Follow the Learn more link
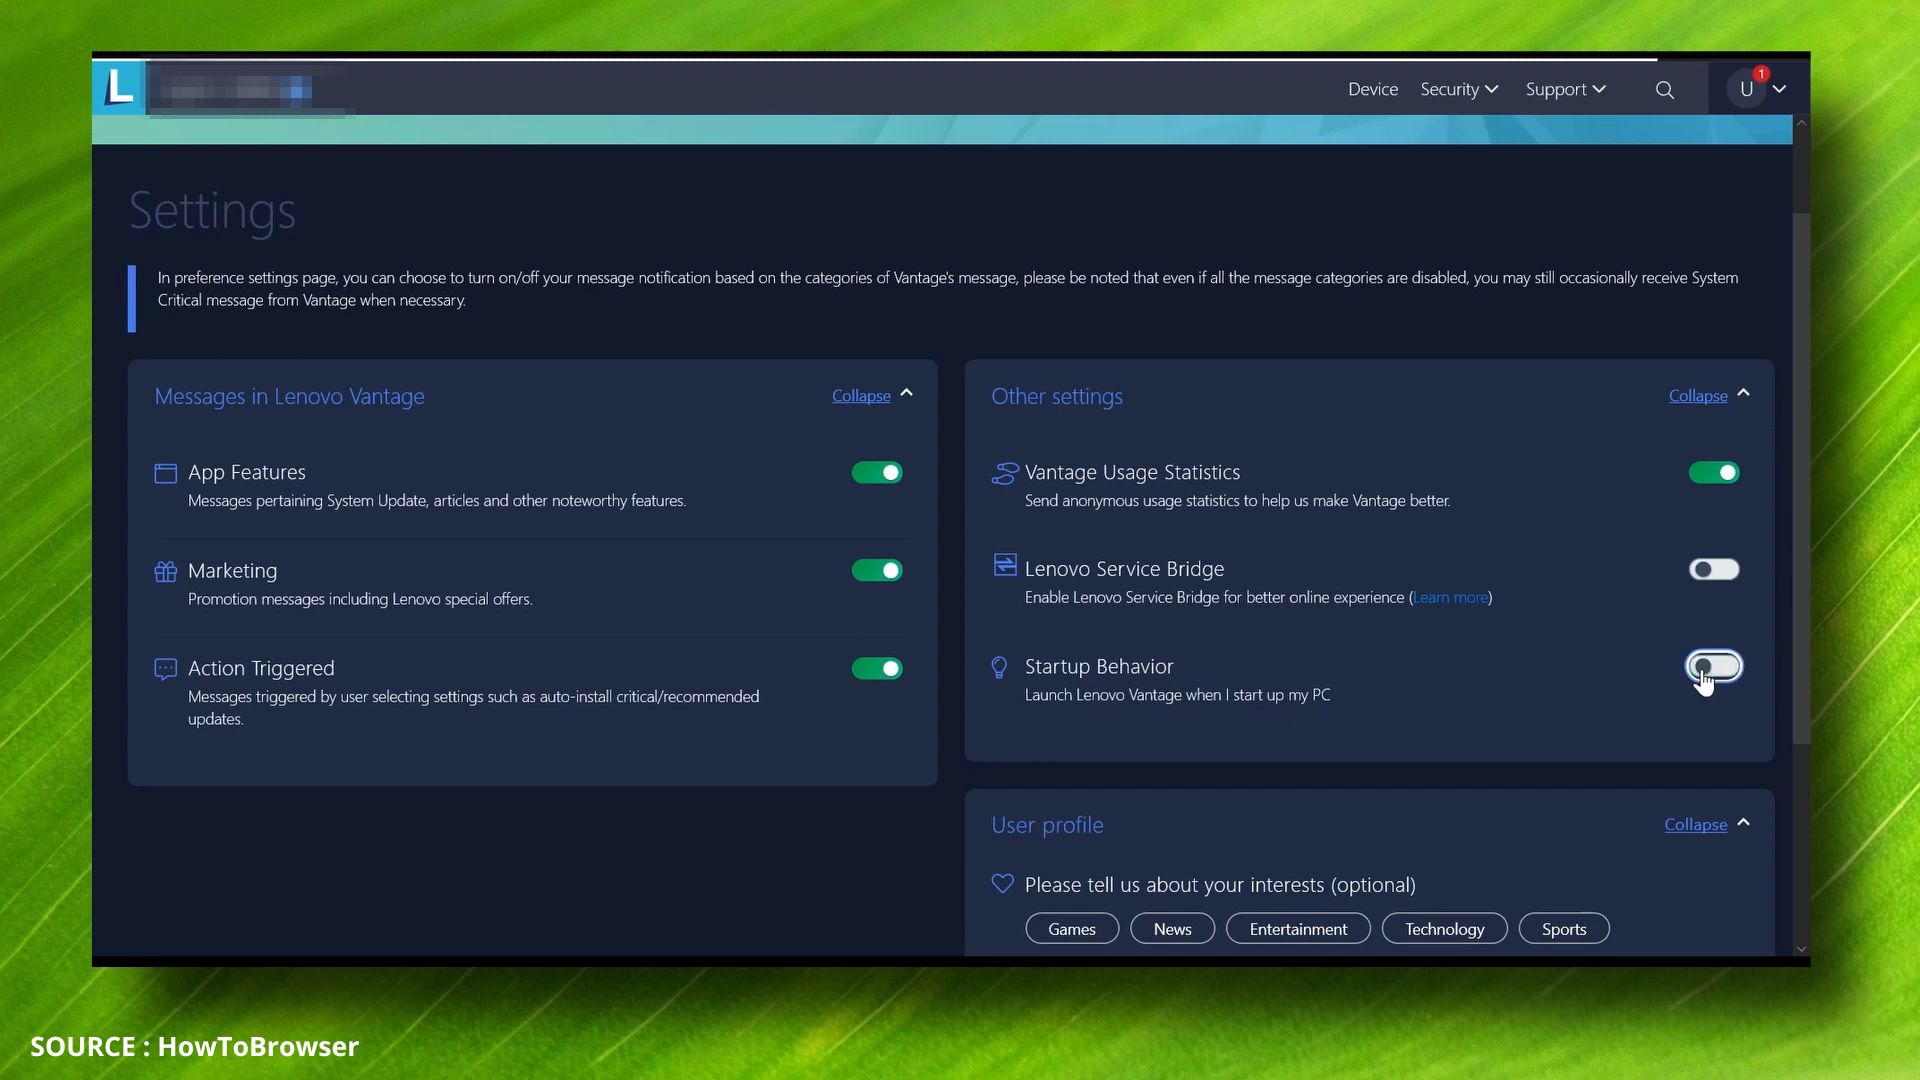Screen dimensions: 1920x1080 tap(1450, 598)
